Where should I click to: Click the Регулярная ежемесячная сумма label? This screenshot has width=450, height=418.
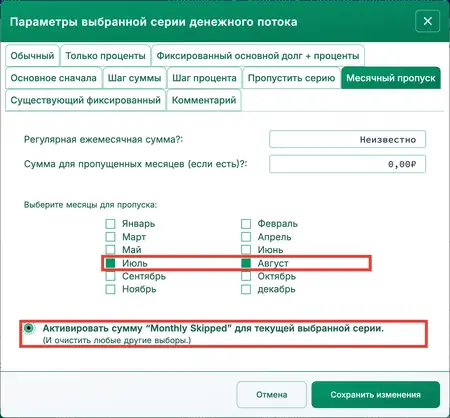point(103,139)
